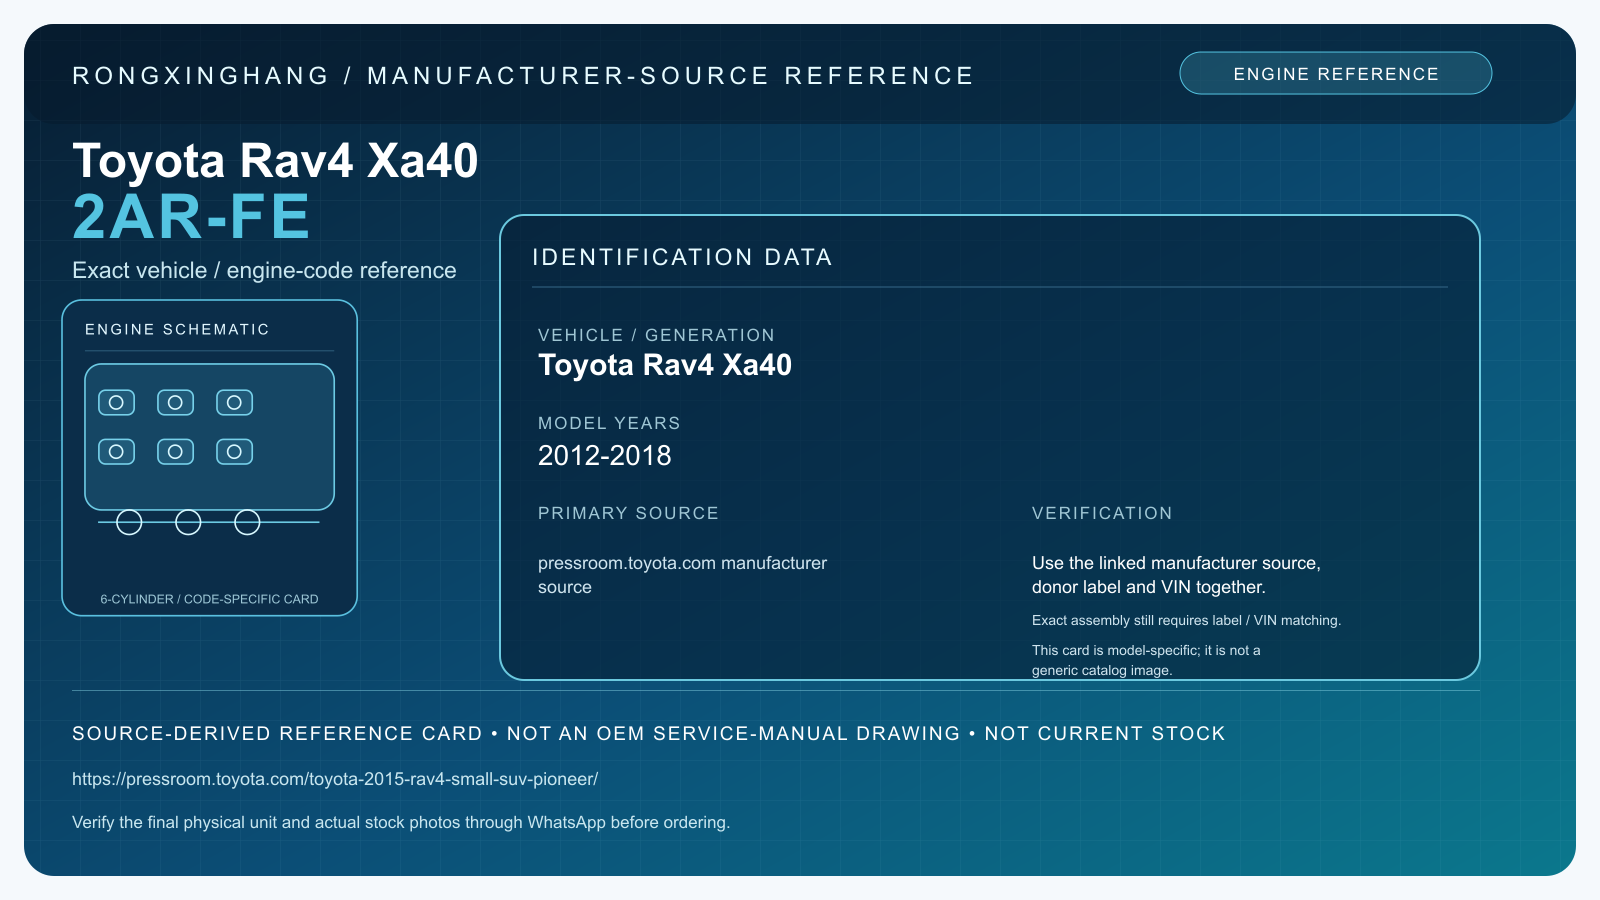Viewport: 1600px width, 900px height.
Task: Click the 'VERIFICATION' label
Action: coord(1102,513)
